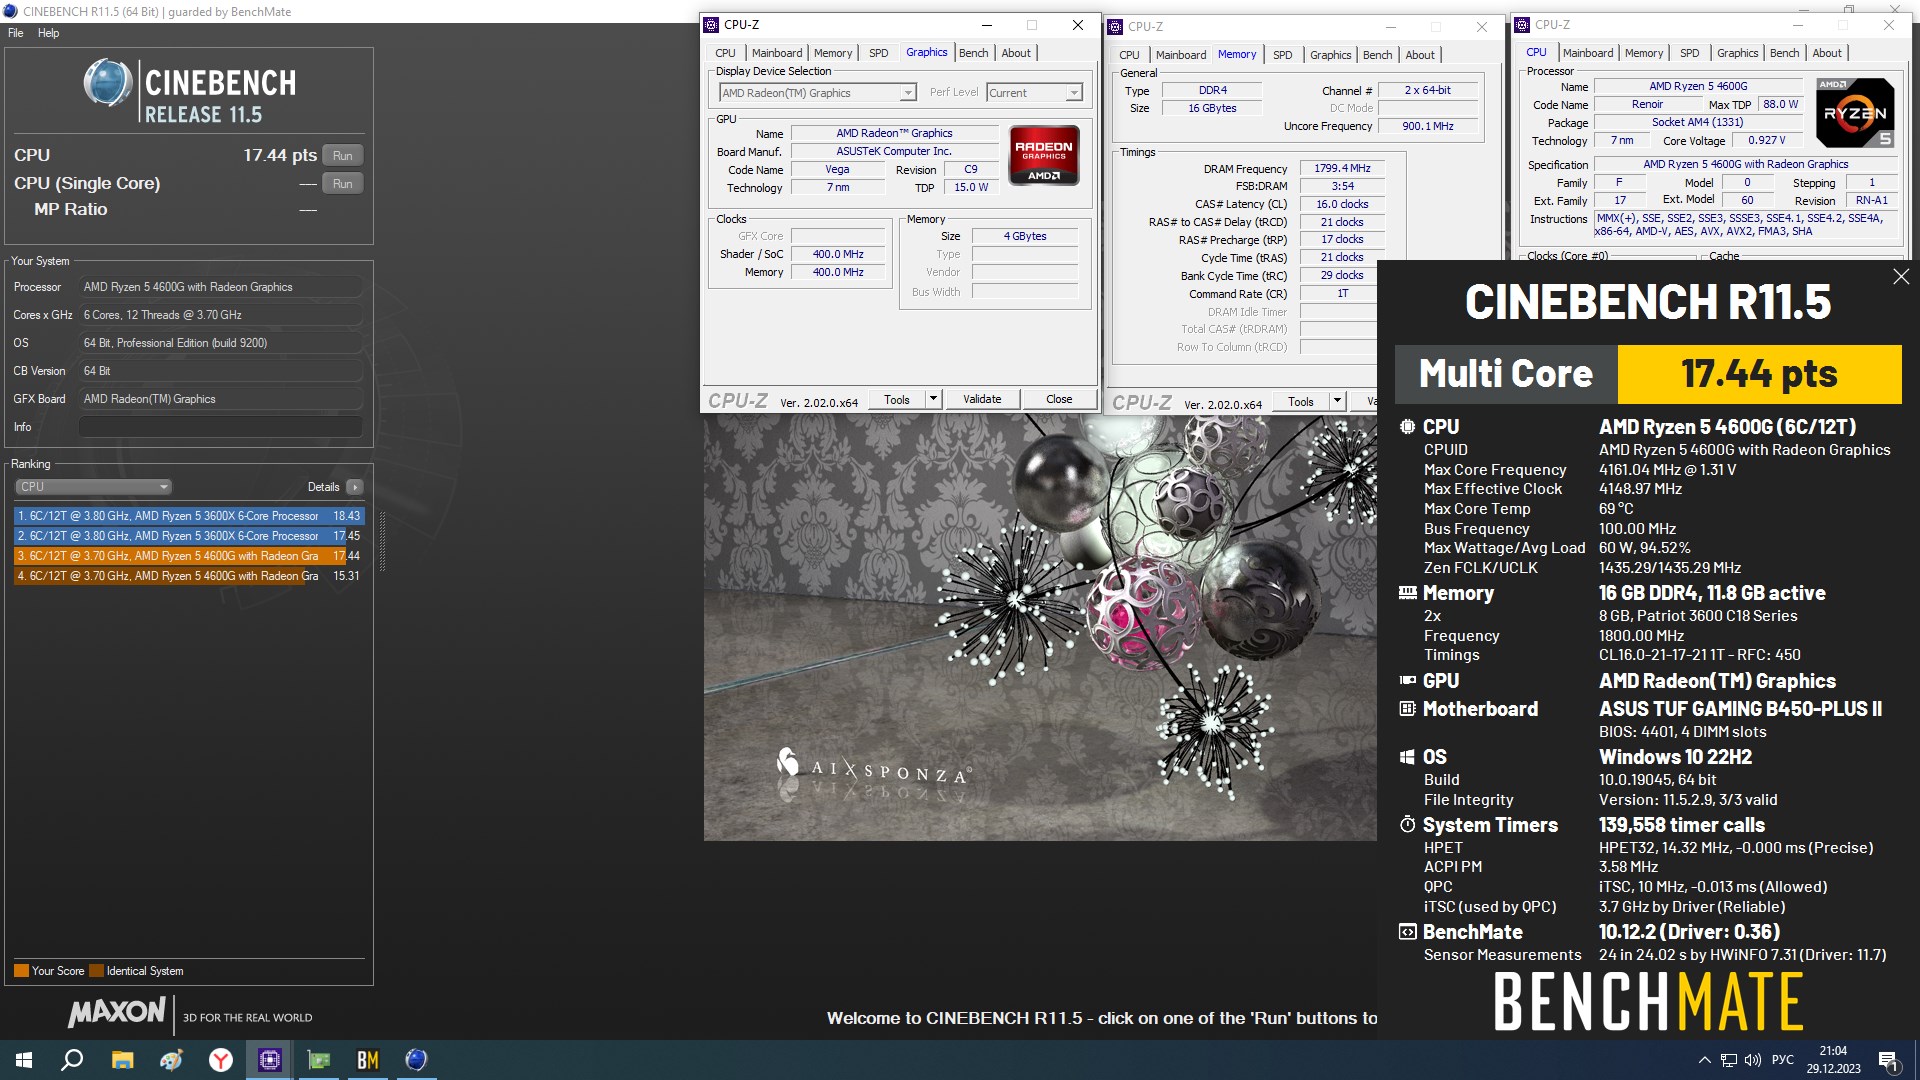The width and height of the screenshot is (1920, 1080).
Task: Switch to CPU-Z taskbar icon
Action: pyautogui.click(x=269, y=1060)
